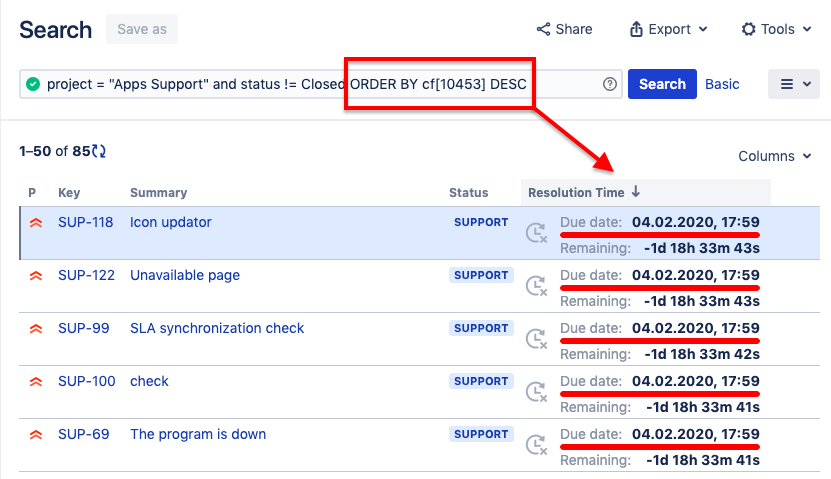Open issue key SUP-118 link
This screenshot has width=831, height=479.
[x=85, y=223]
